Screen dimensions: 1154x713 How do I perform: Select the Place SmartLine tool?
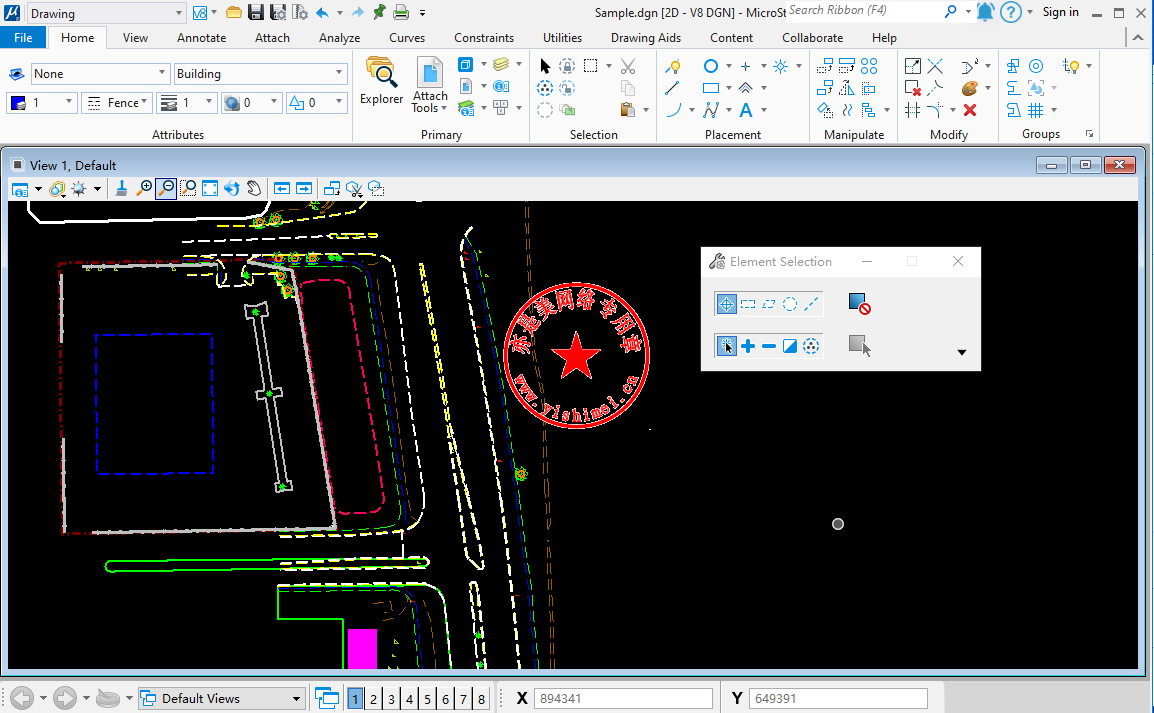673,66
